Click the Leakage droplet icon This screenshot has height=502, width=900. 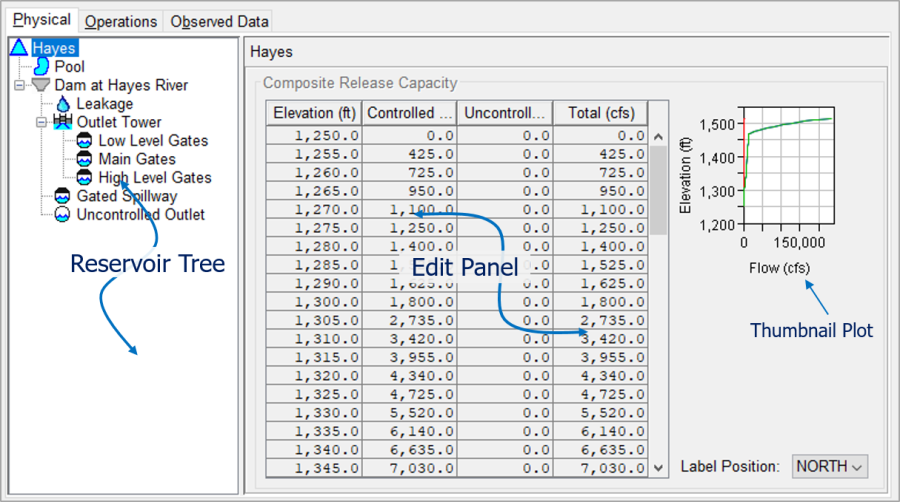[x=63, y=104]
